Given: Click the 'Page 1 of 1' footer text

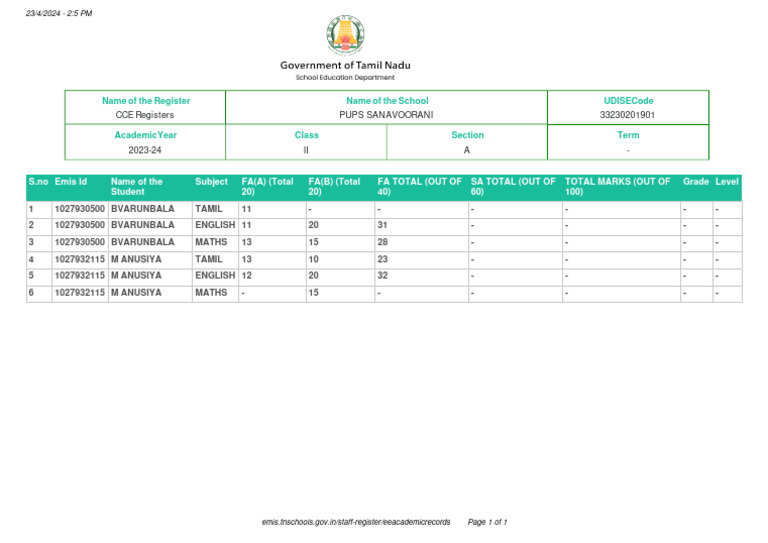Looking at the screenshot, I should pyautogui.click(x=487, y=522).
